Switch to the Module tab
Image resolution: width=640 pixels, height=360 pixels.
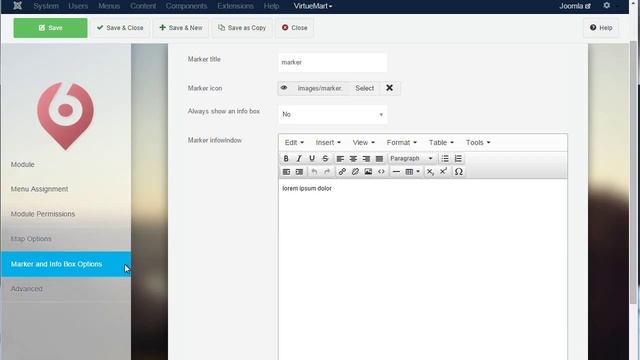[65, 164]
